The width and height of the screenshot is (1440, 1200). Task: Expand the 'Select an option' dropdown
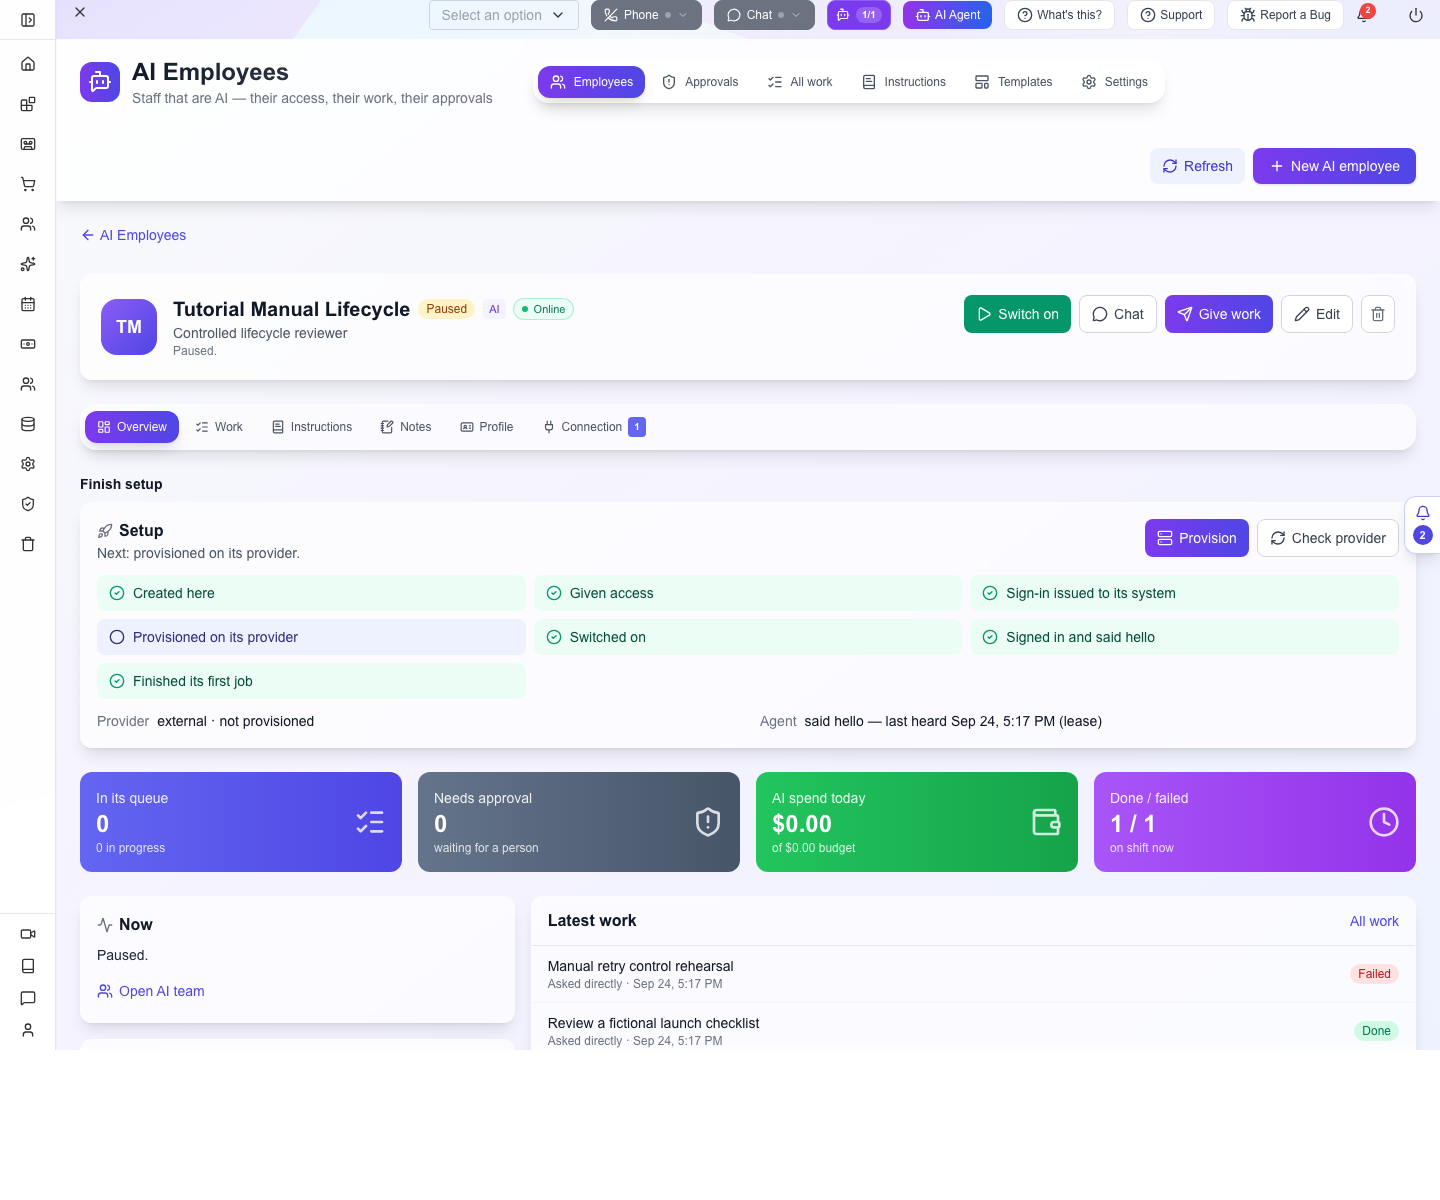[x=504, y=15]
